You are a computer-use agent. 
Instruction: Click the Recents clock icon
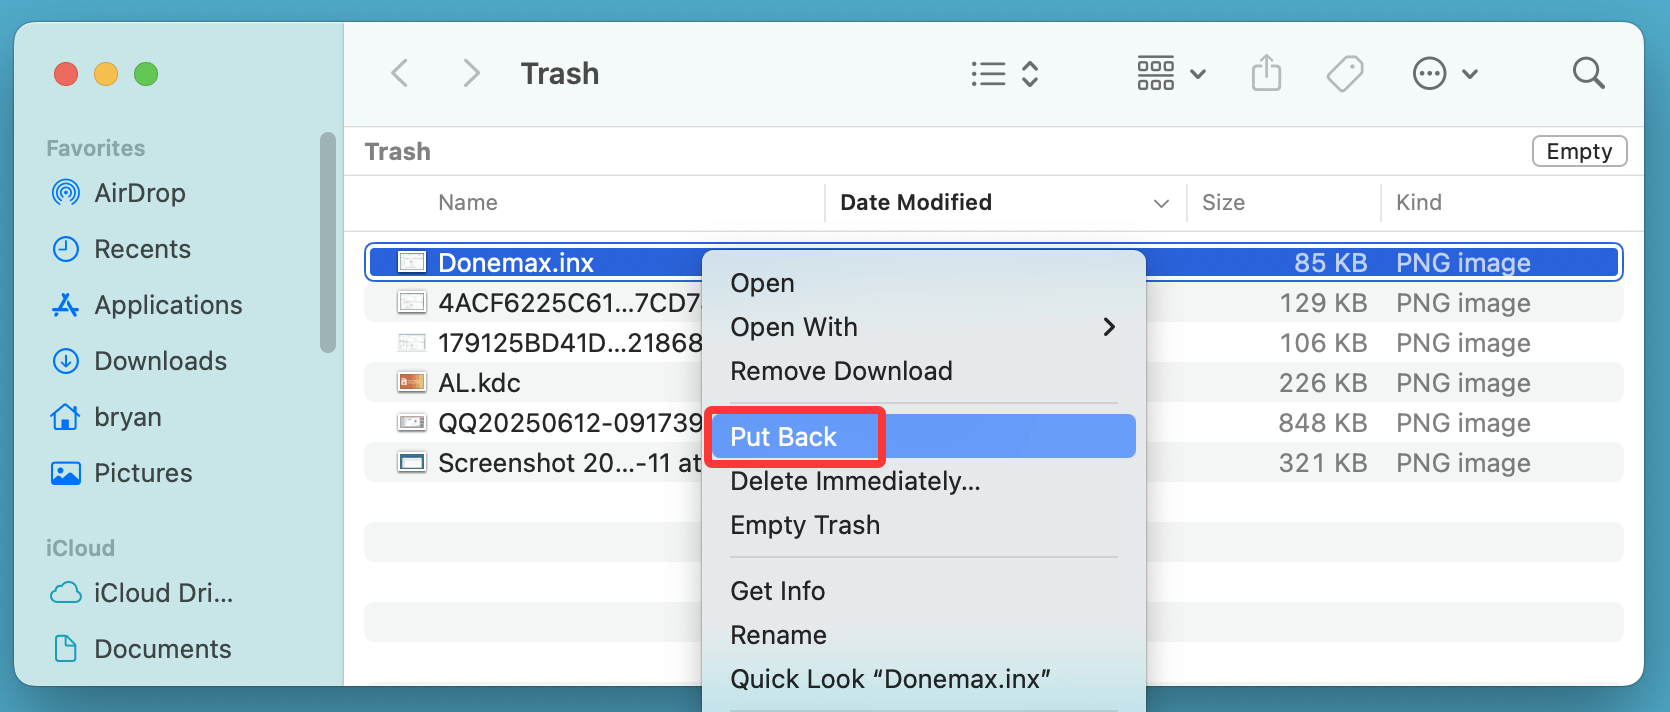(x=66, y=249)
